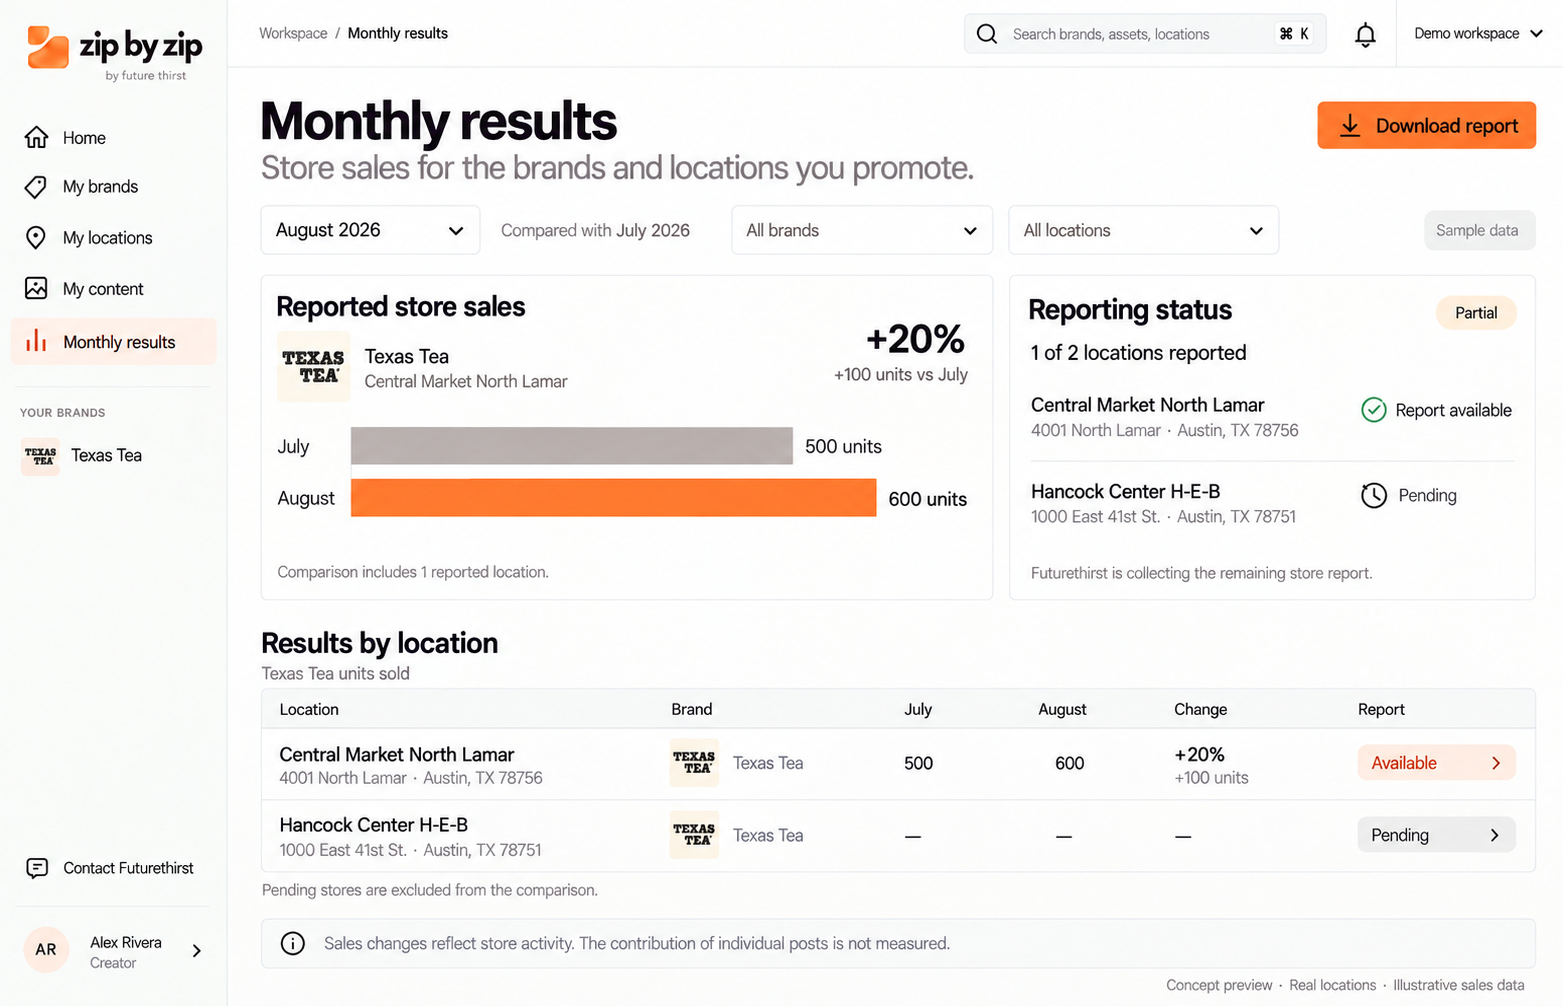Screen dimensions: 1563x1006
Task: Open the All brands dropdown
Action: (862, 230)
